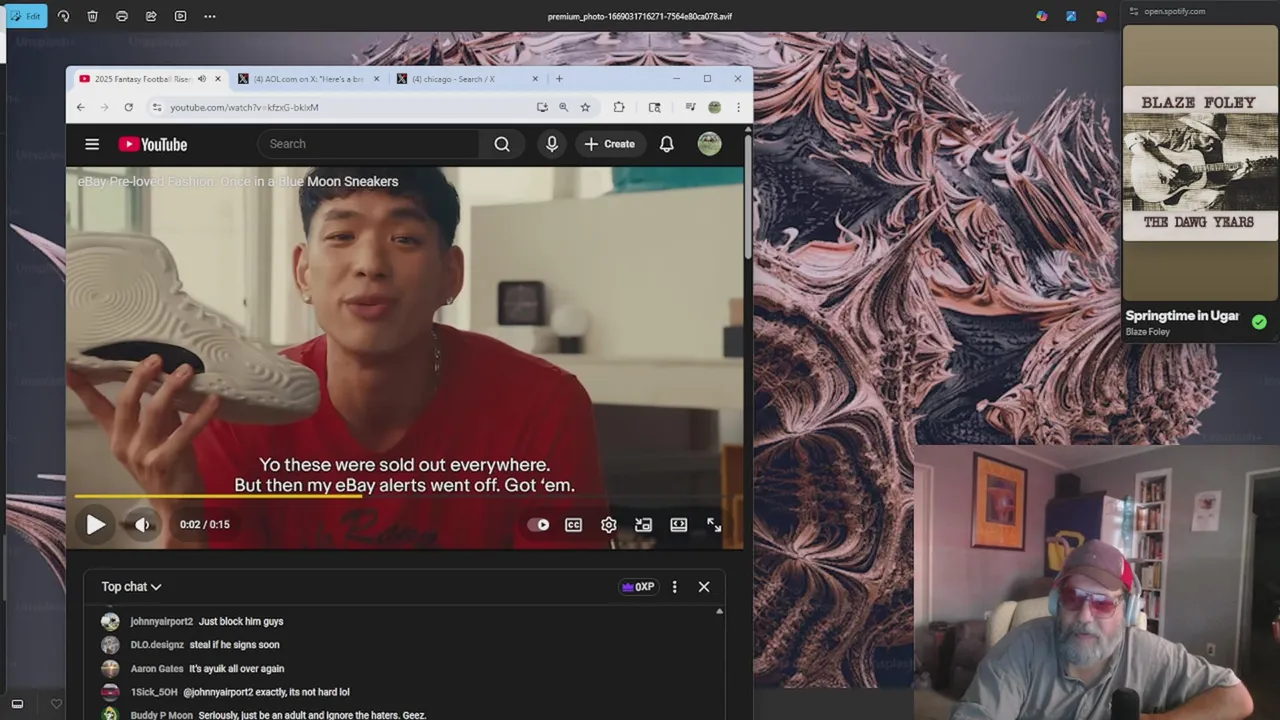Click the Edit button in Photos viewer
The image size is (1280, 720).
pyautogui.click(x=25, y=16)
